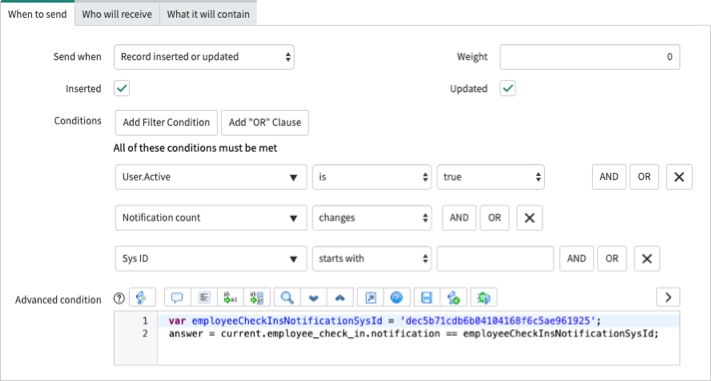Open the 'true' value dropdown
The width and height of the screenshot is (711, 381).
(x=491, y=177)
